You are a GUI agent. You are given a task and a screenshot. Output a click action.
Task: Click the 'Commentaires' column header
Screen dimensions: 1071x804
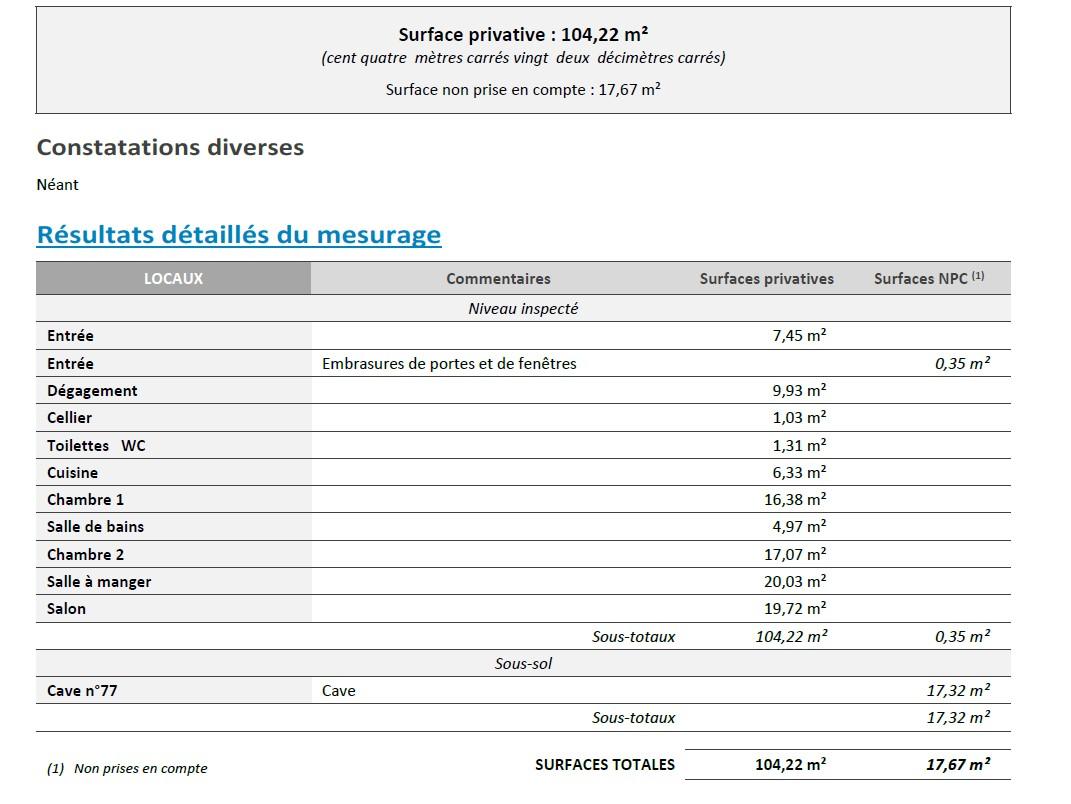pos(498,279)
